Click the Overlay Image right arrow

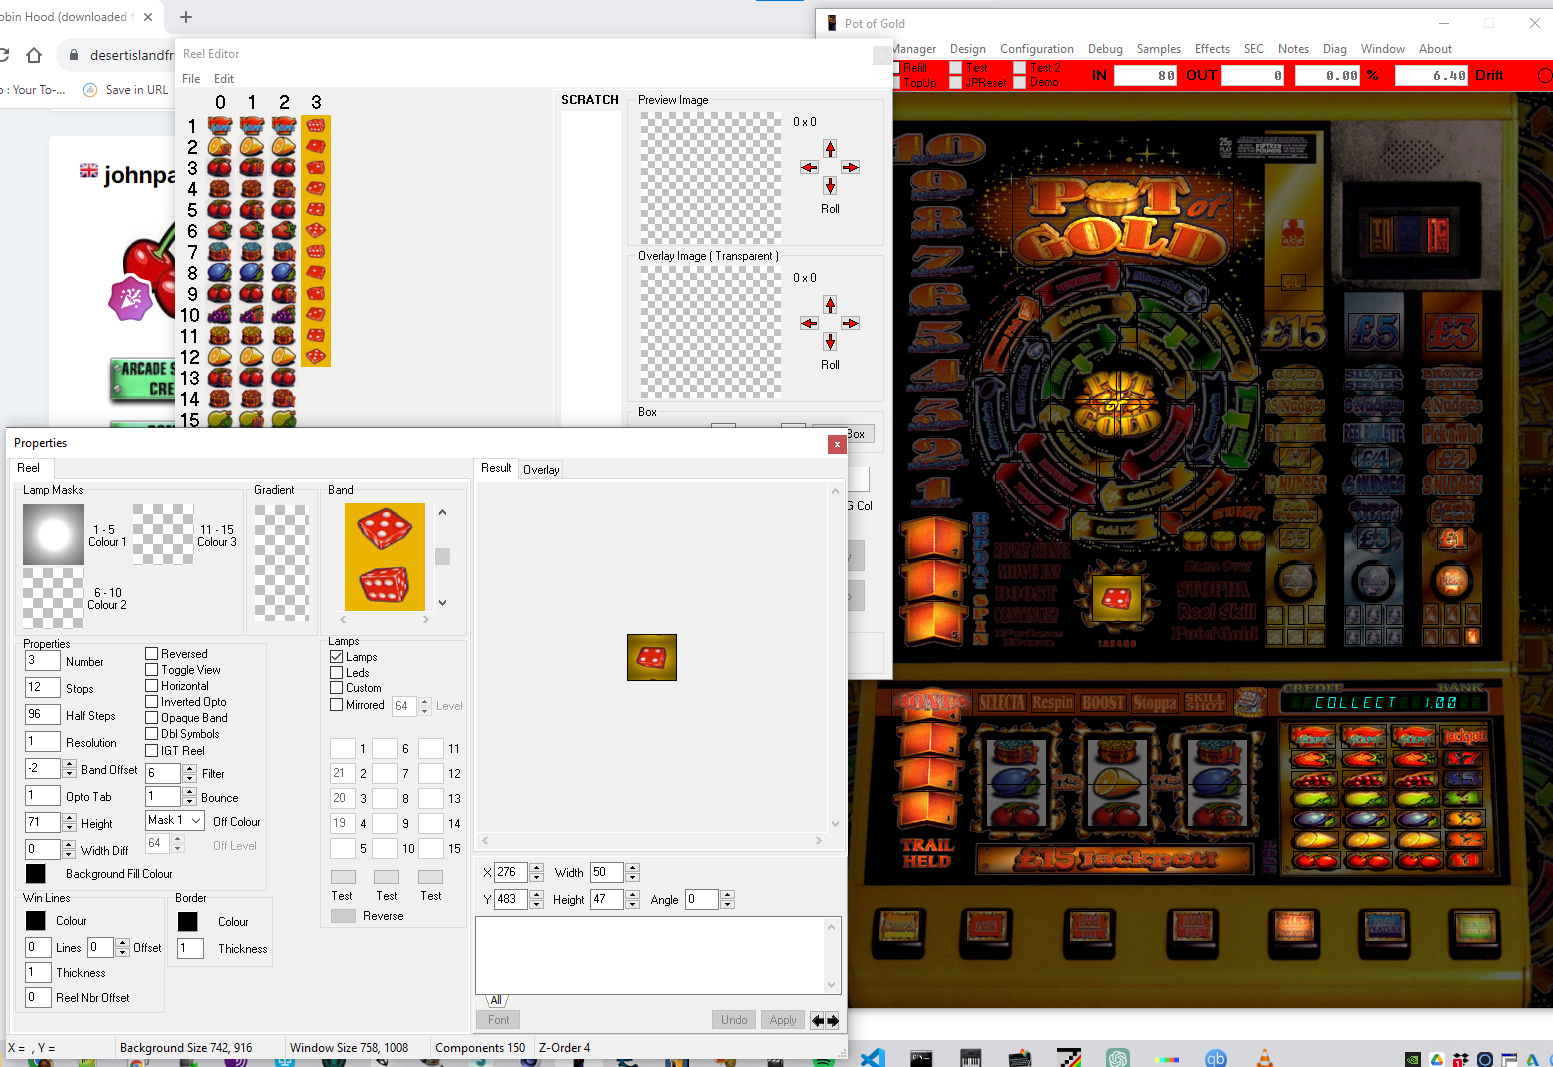point(850,323)
